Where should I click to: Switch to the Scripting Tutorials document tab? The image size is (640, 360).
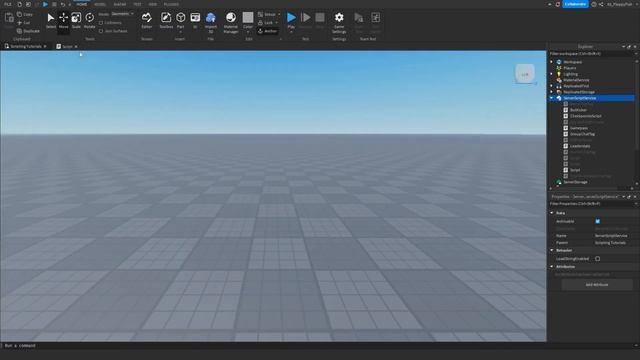pyautogui.click(x=25, y=47)
